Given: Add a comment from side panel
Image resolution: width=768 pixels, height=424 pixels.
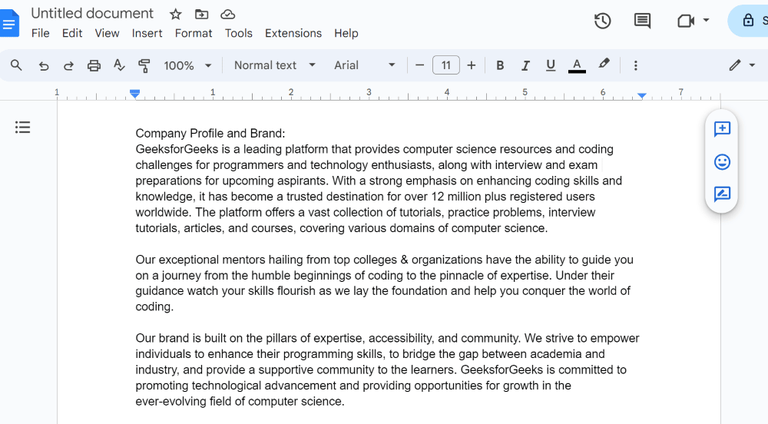Looking at the screenshot, I should [x=722, y=129].
